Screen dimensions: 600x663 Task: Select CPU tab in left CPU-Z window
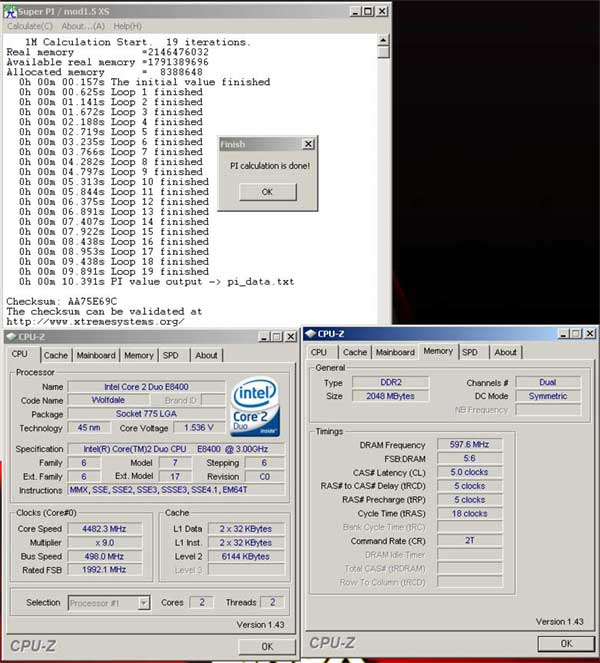[x=20, y=354]
